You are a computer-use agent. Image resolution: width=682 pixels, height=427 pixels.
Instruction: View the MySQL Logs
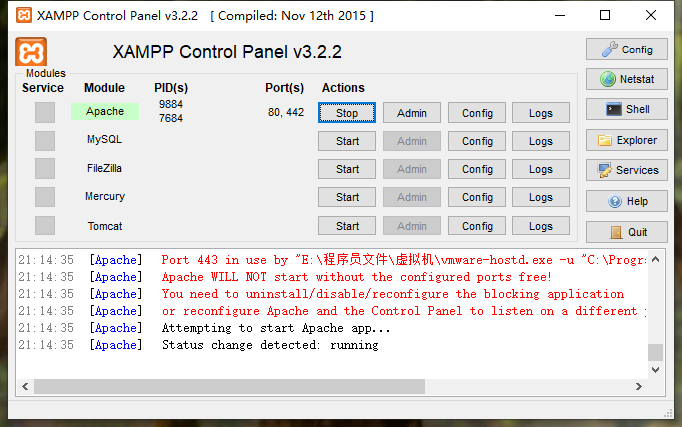pyautogui.click(x=541, y=141)
